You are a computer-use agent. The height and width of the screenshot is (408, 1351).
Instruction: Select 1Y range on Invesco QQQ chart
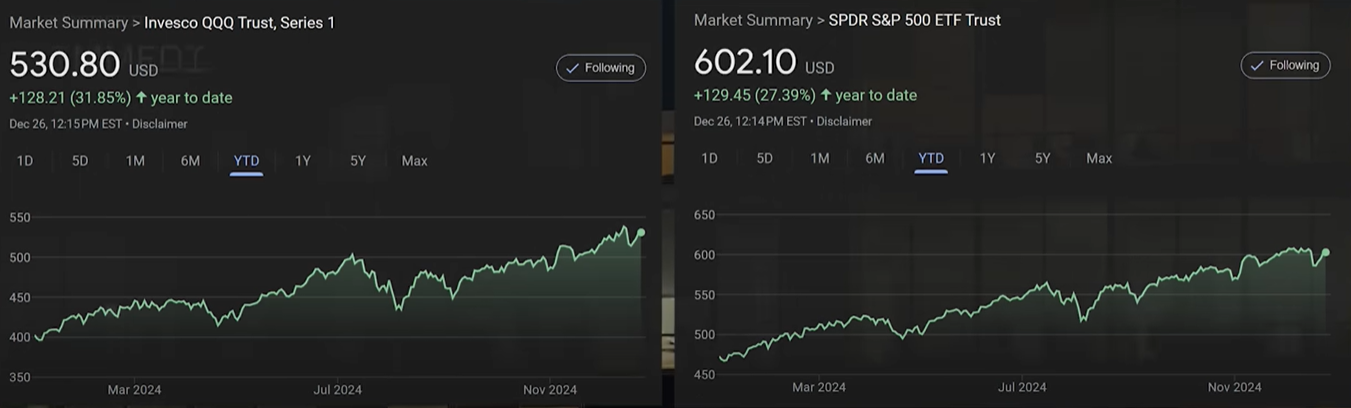303,161
